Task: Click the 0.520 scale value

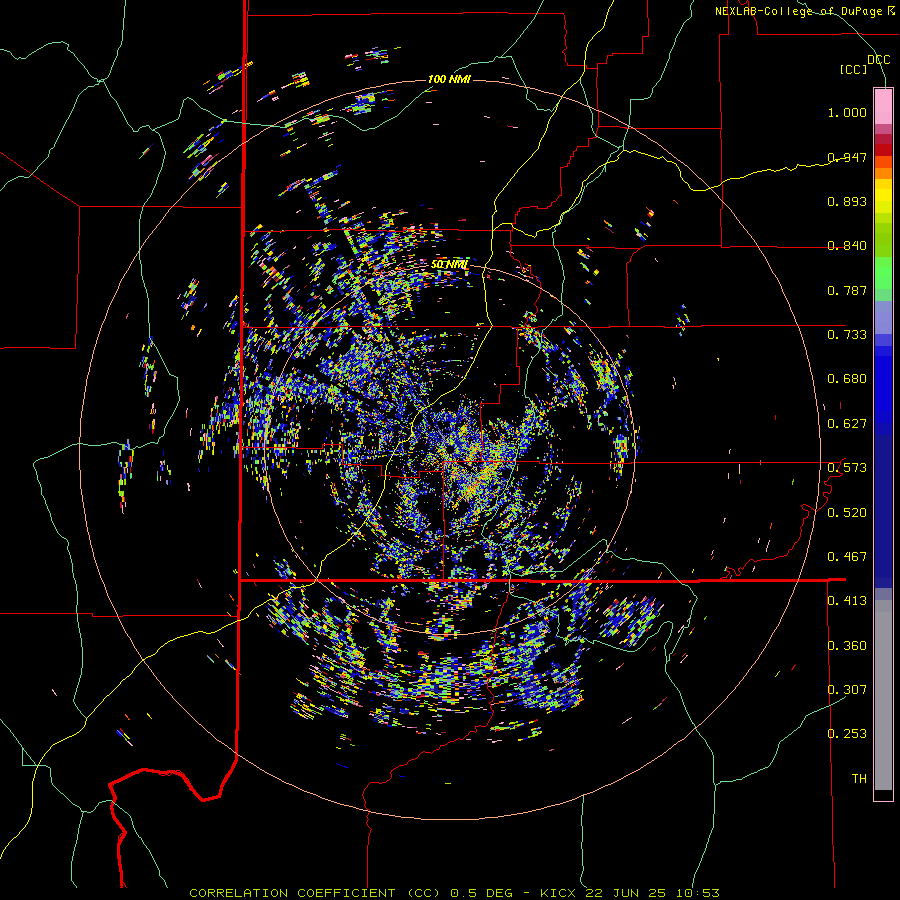Action: [847, 513]
